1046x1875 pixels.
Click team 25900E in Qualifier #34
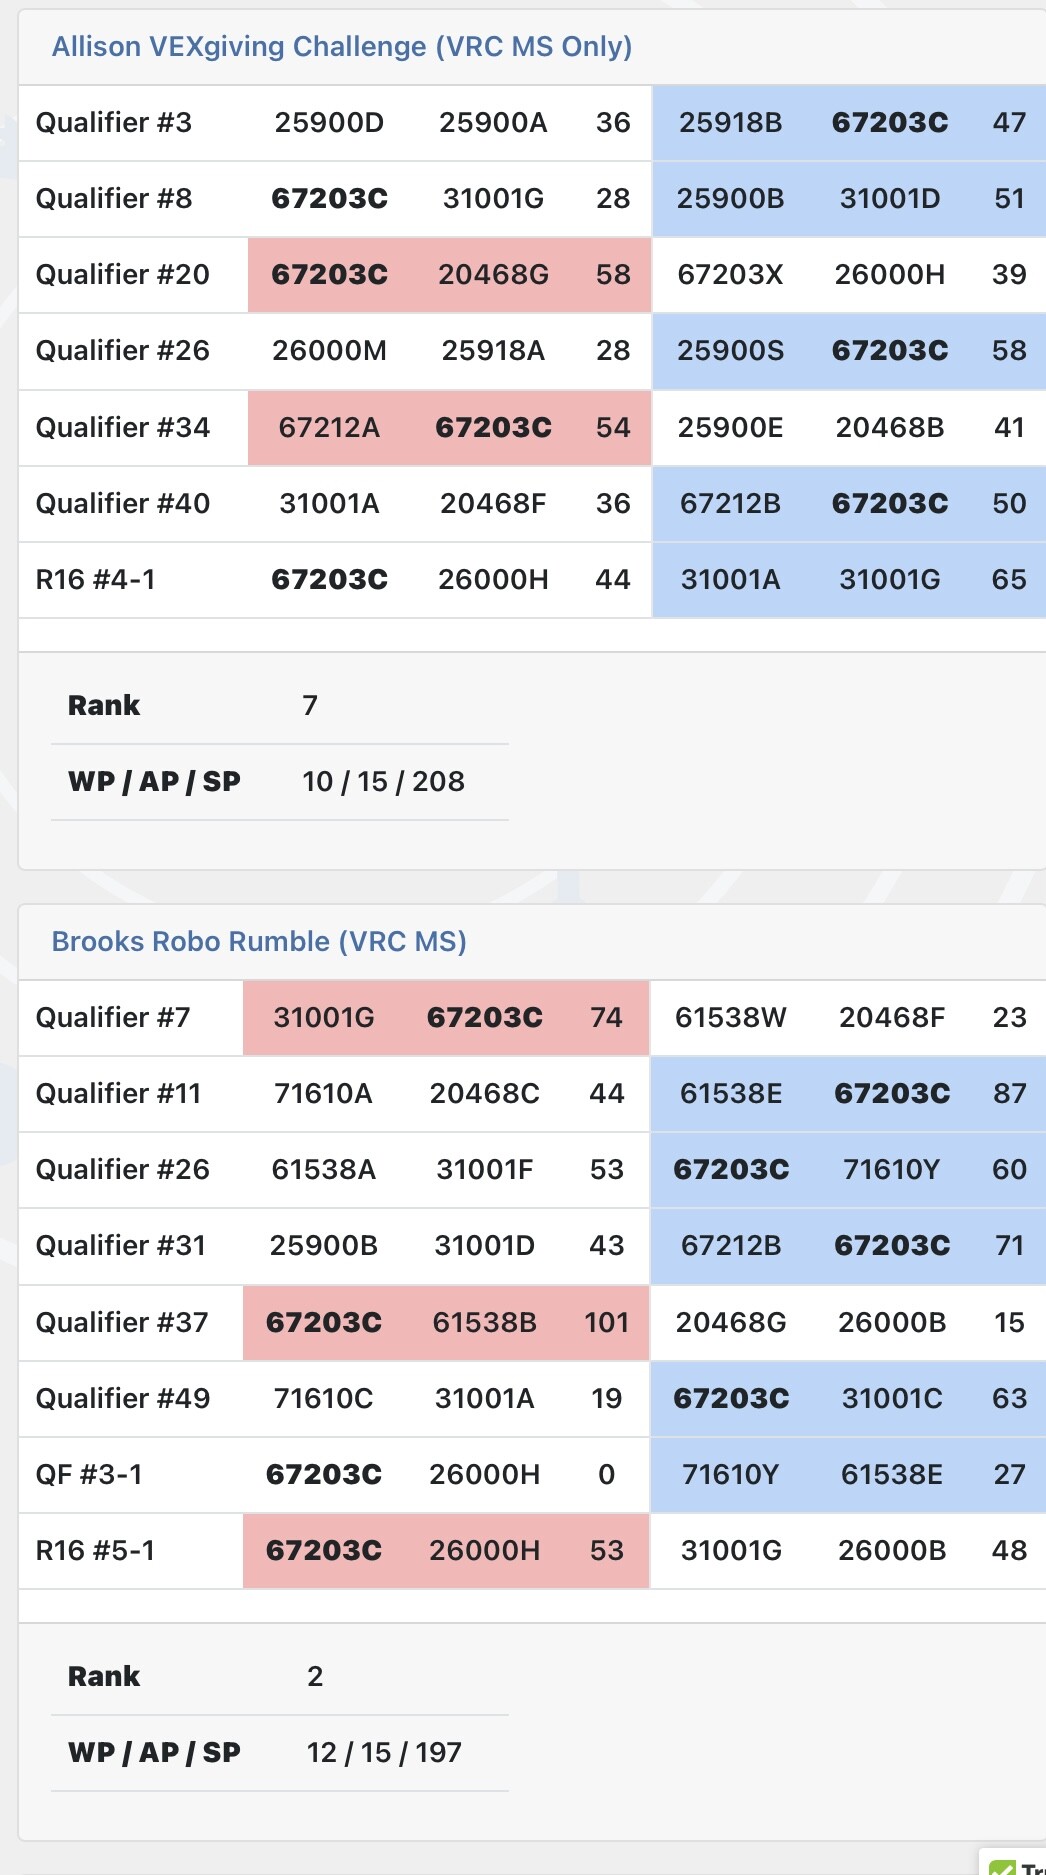coord(730,428)
